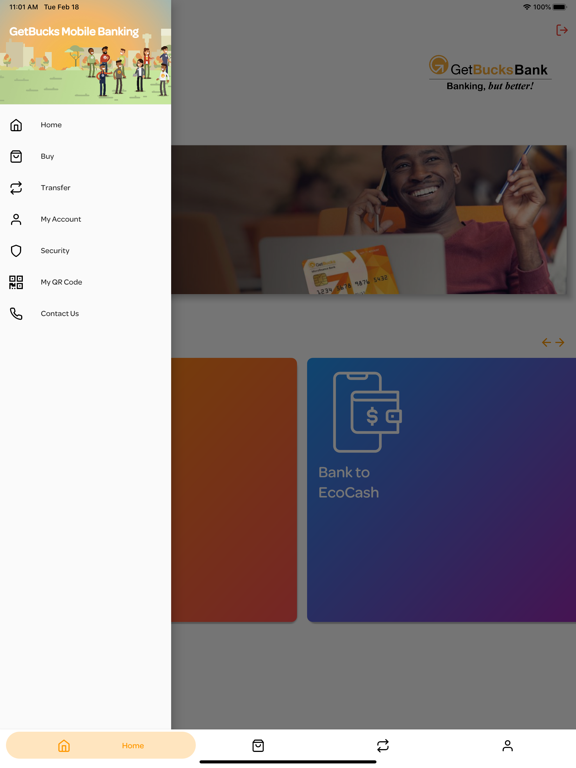The width and height of the screenshot is (576, 768).
Task: Switch to the account person tab in the bottom bar
Action: point(507,745)
